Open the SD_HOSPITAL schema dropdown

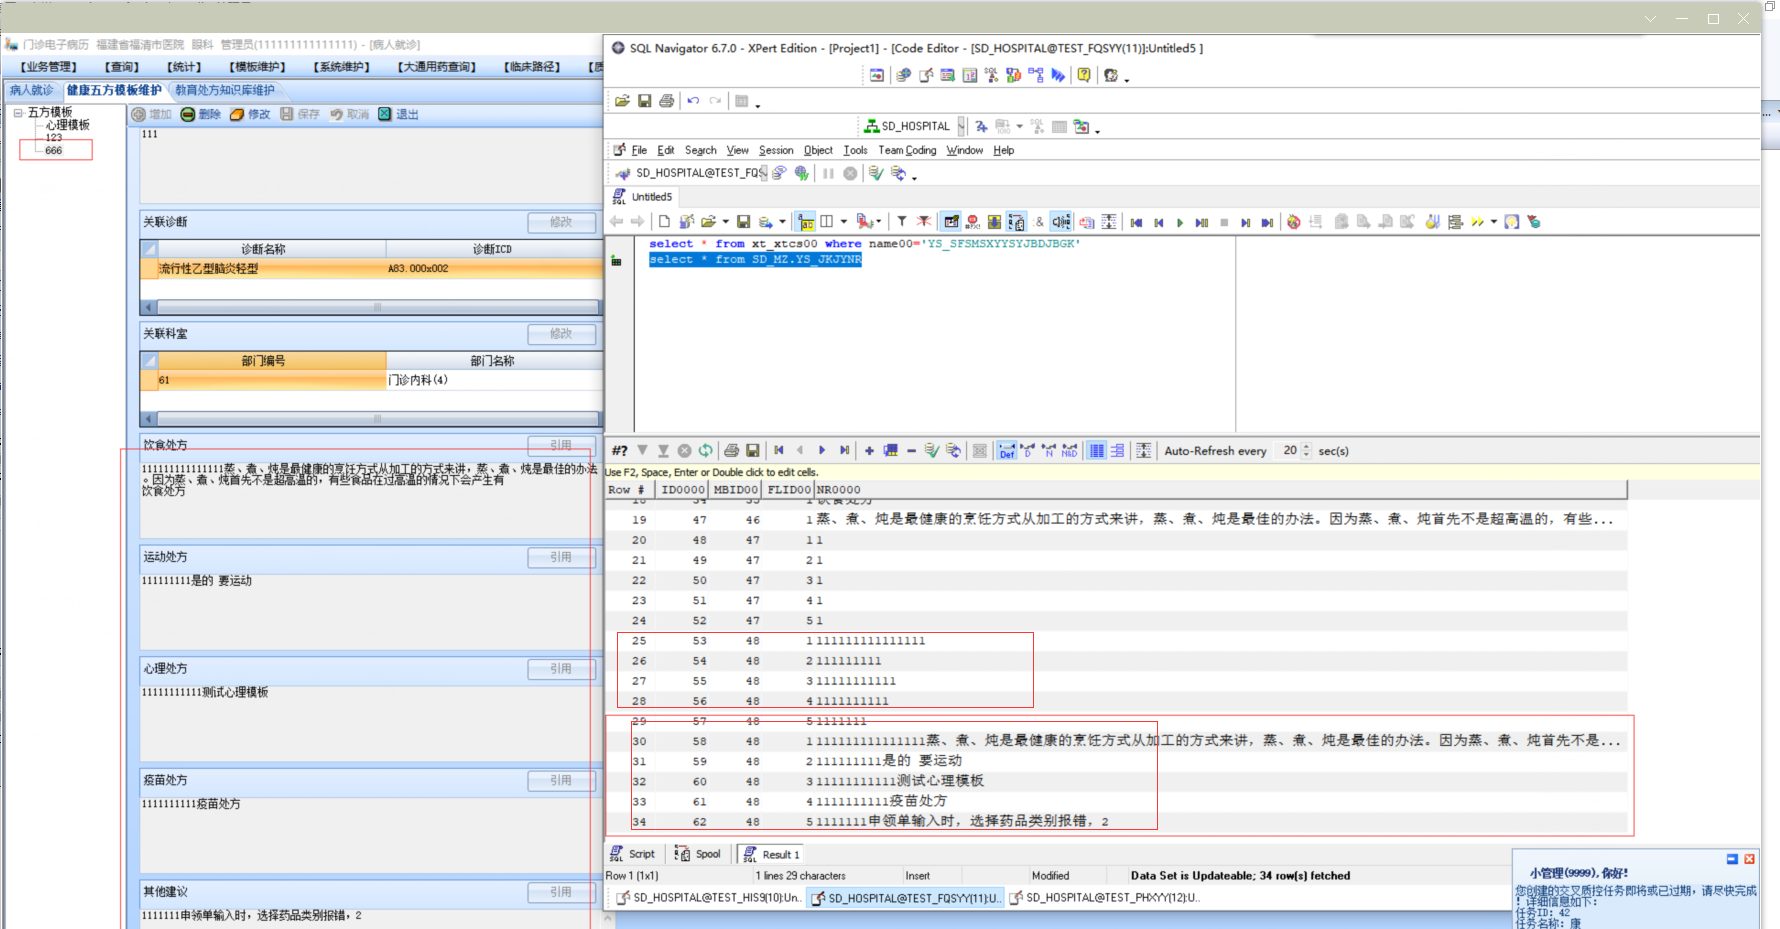(x=961, y=126)
